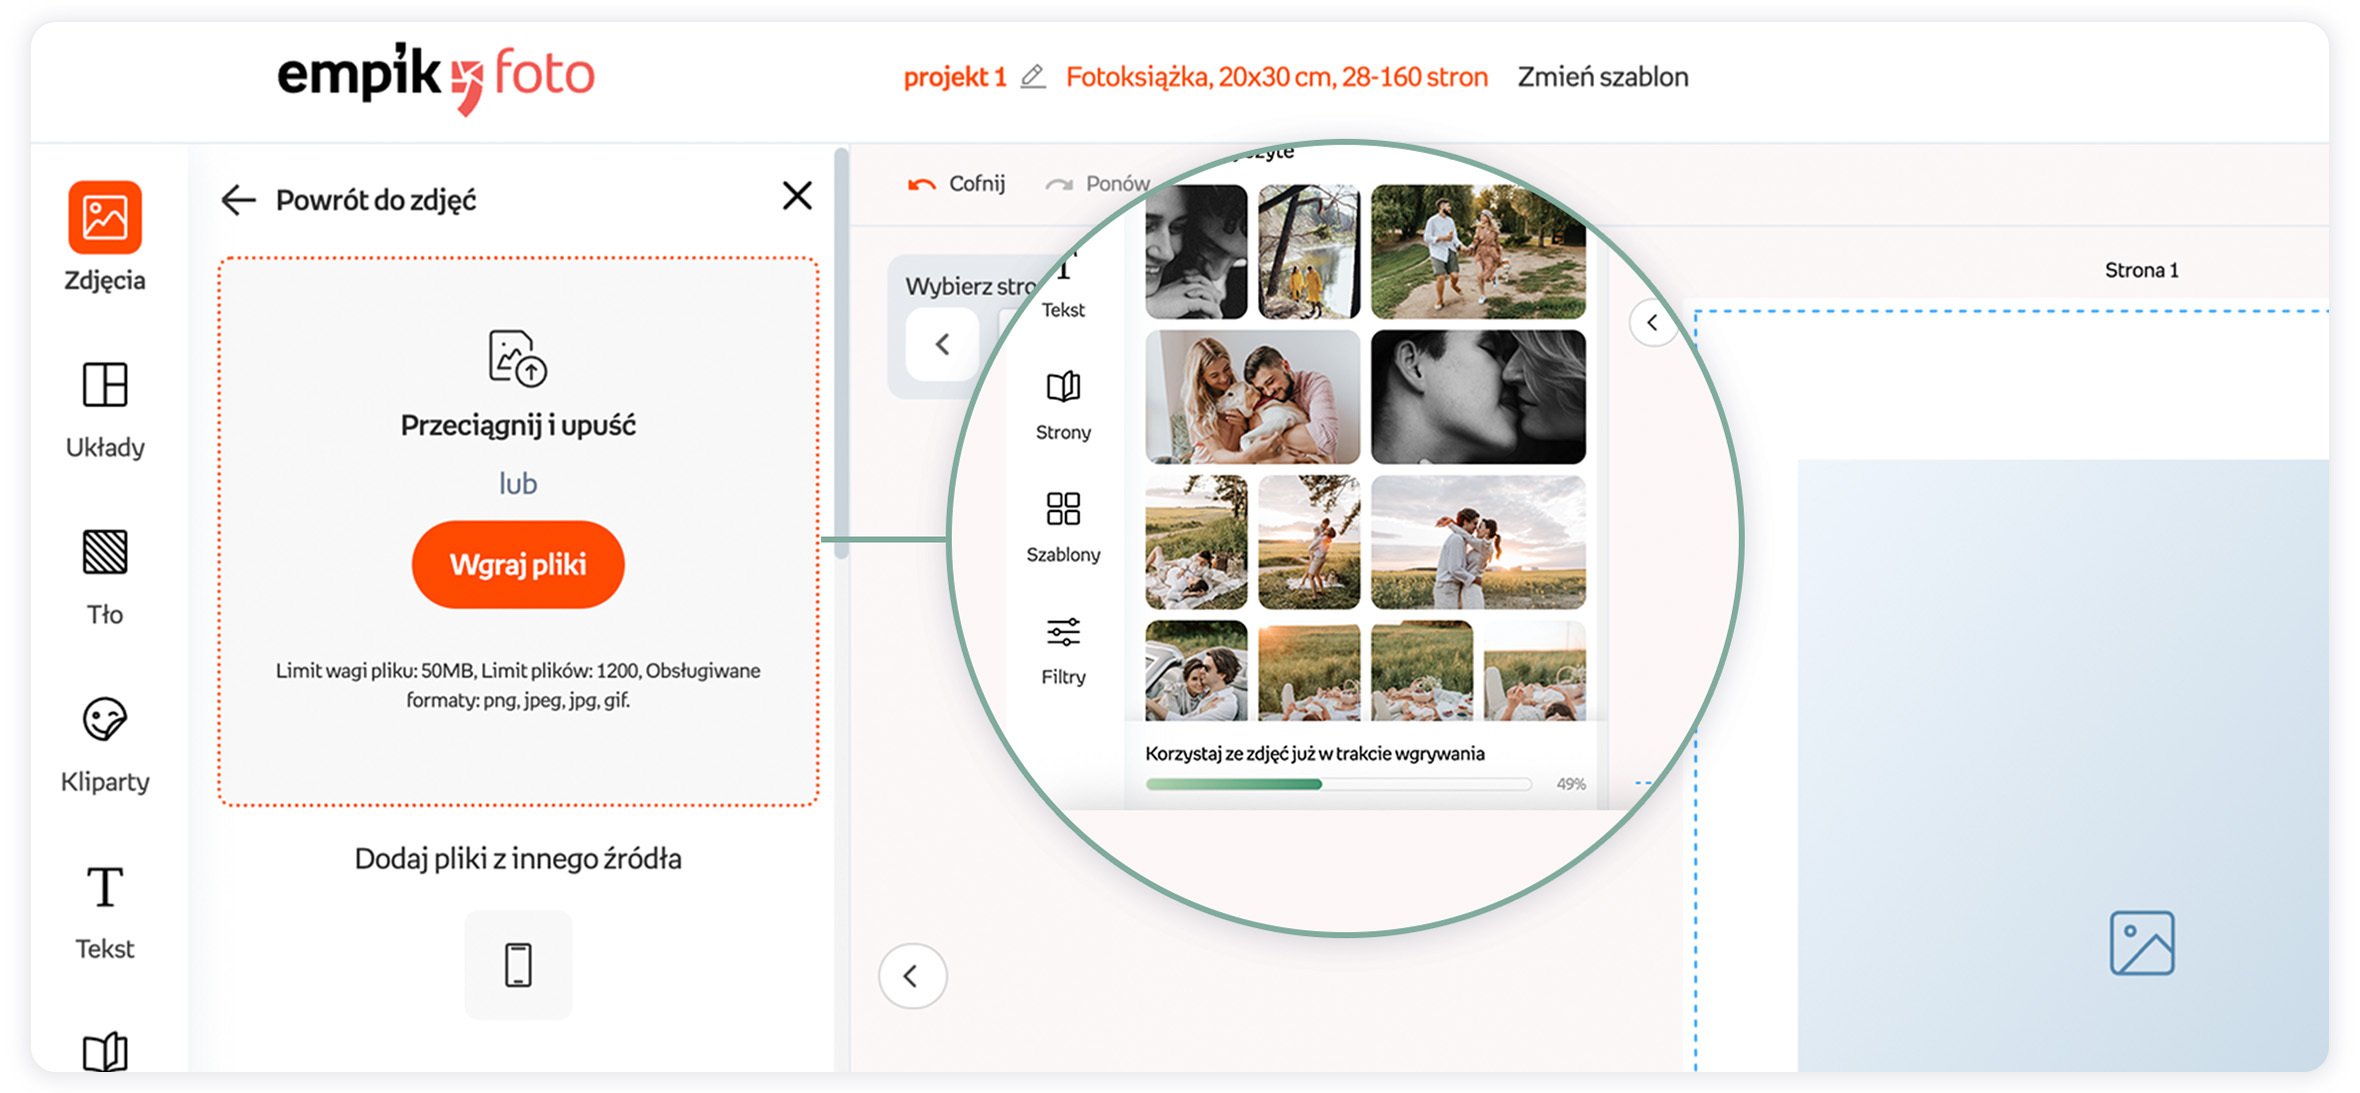Image resolution: width=2360 pixels, height=1093 pixels.
Task: Open the Zdjęcia photos panel
Action: (x=105, y=218)
